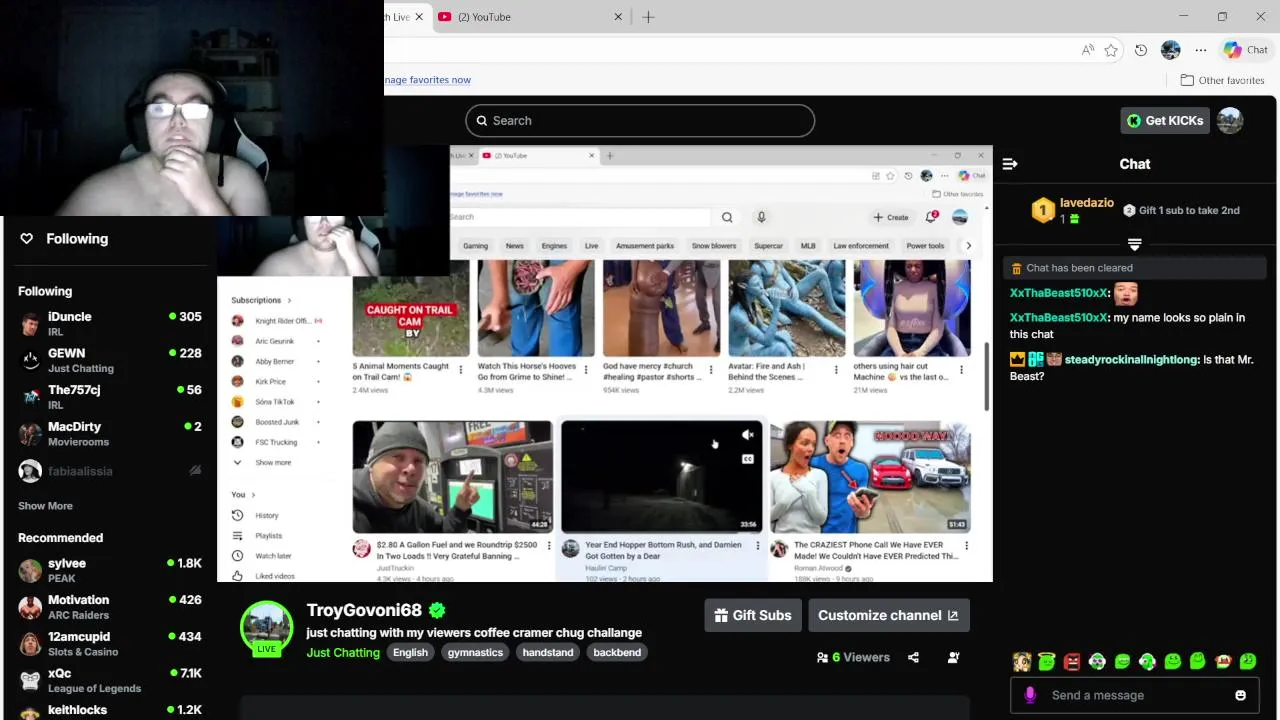Click TroyGovoni68 live avatar
This screenshot has width=1280, height=720.
[x=266, y=629]
